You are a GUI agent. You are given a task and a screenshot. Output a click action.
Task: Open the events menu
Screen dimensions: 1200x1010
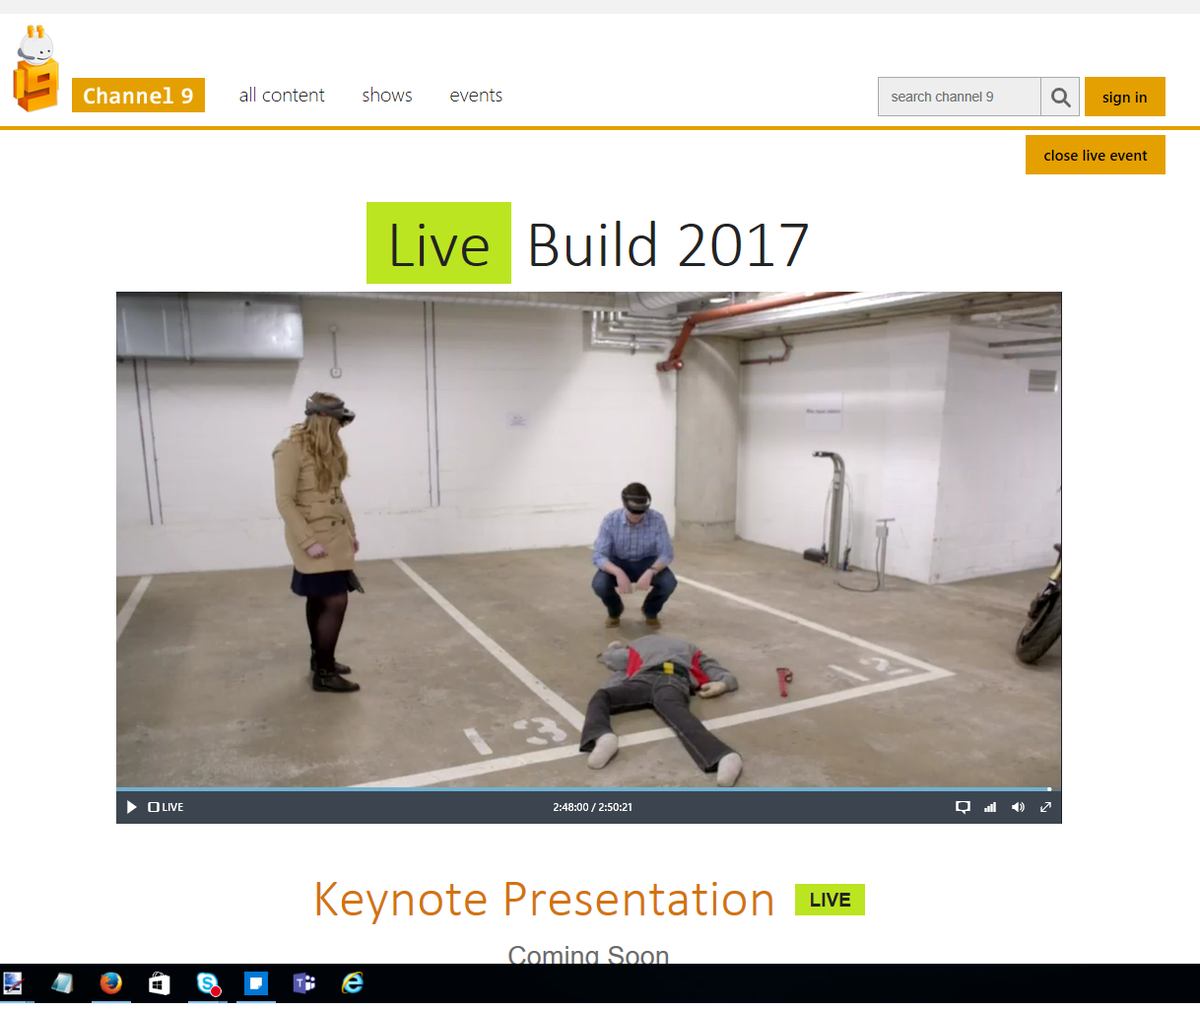[476, 95]
